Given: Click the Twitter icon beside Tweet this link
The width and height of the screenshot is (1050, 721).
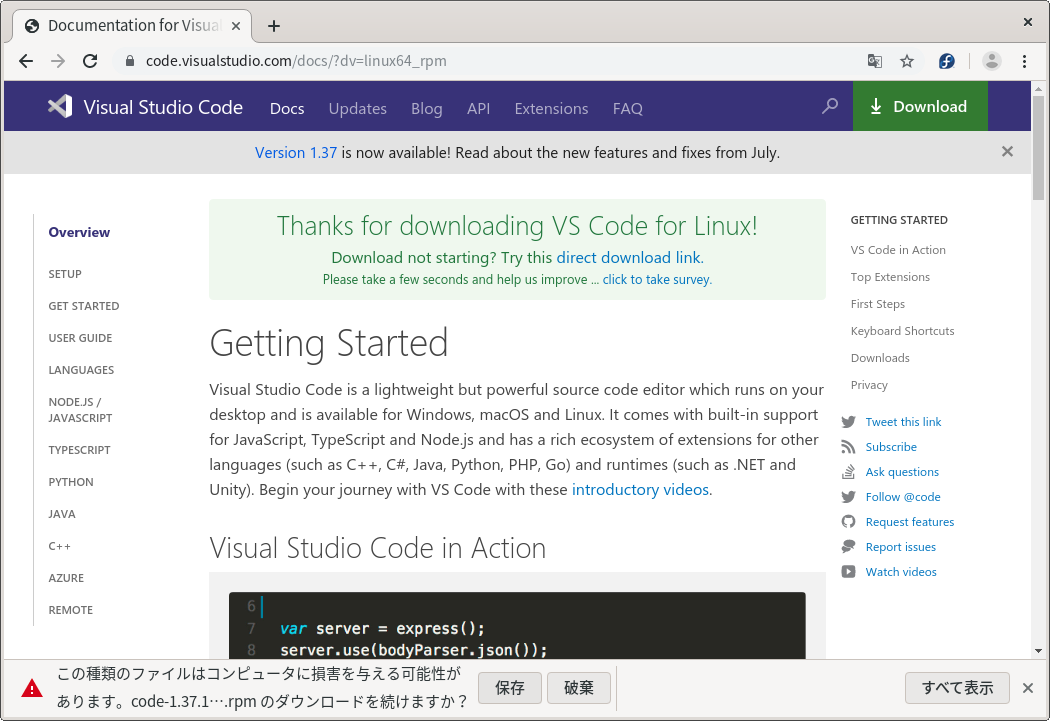Looking at the screenshot, I should pyautogui.click(x=848, y=422).
